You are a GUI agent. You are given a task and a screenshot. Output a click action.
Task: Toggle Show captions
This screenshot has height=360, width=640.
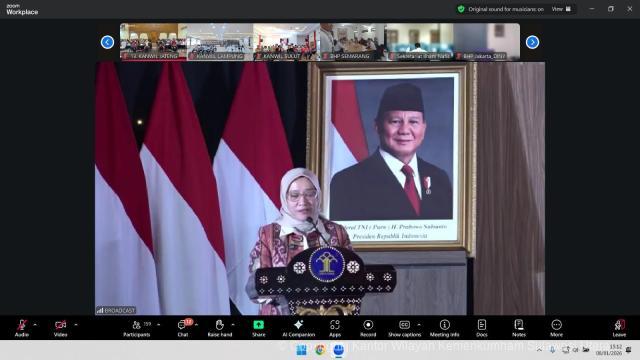[x=404, y=328]
